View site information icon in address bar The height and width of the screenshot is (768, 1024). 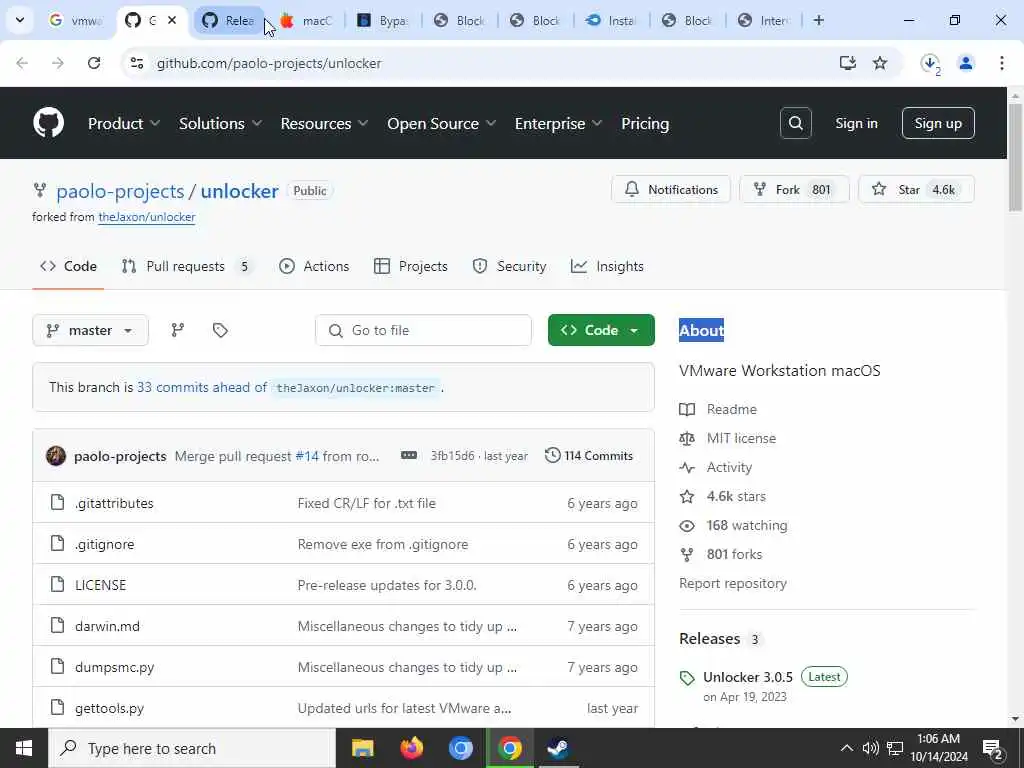point(137,63)
